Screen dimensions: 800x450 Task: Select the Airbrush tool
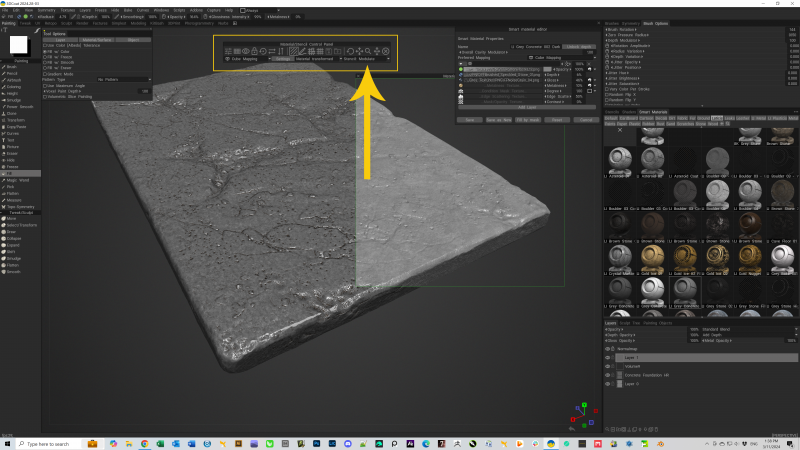coord(14,82)
